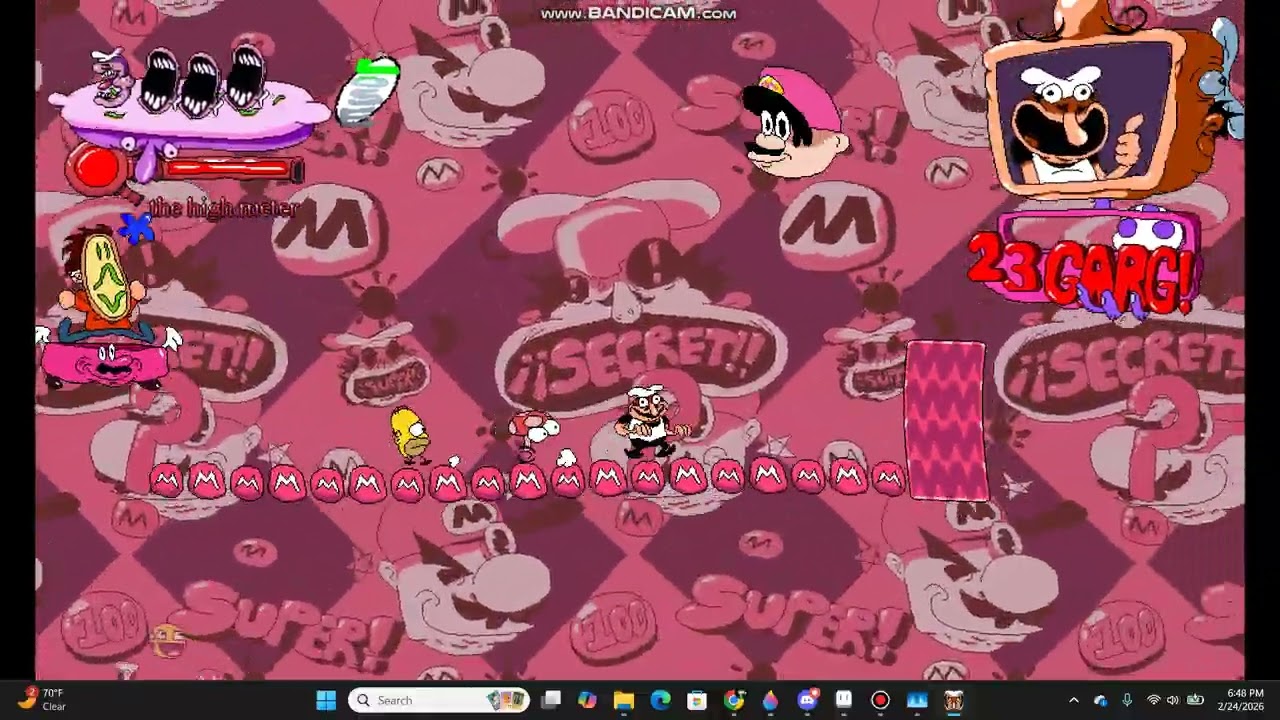Click the blue star sparkle icon
This screenshot has width=1280, height=720.
coord(135,227)
